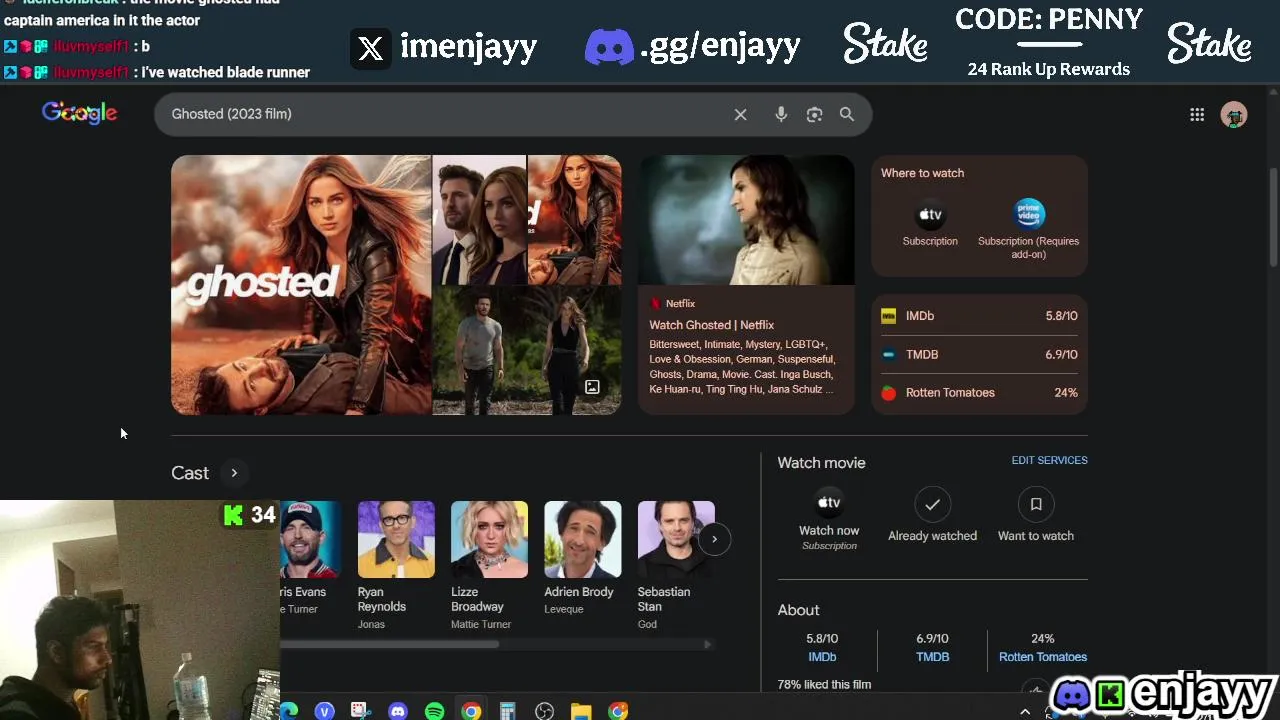Open OBS Studio from the taskbar

[544, 711]
